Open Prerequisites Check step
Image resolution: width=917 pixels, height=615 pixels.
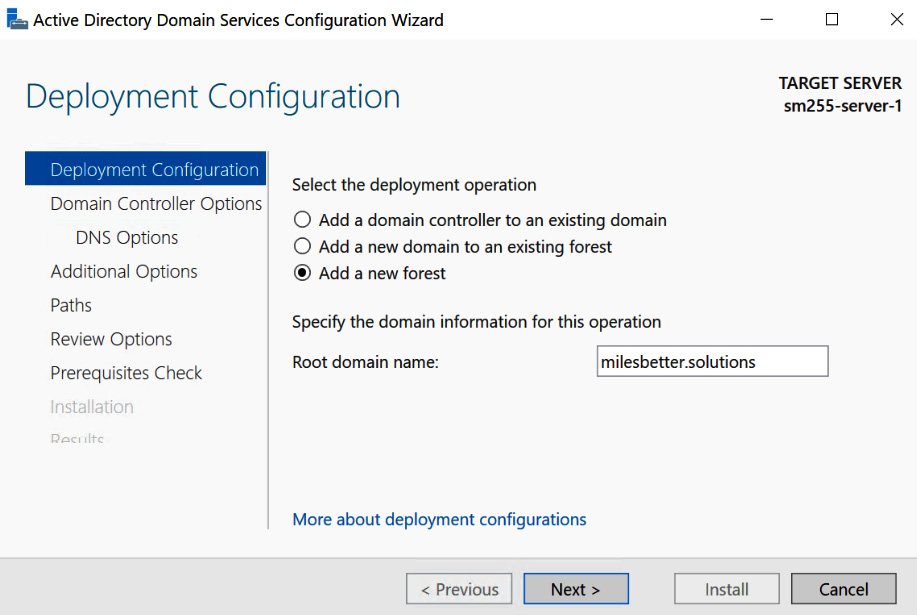pos(126,373)
